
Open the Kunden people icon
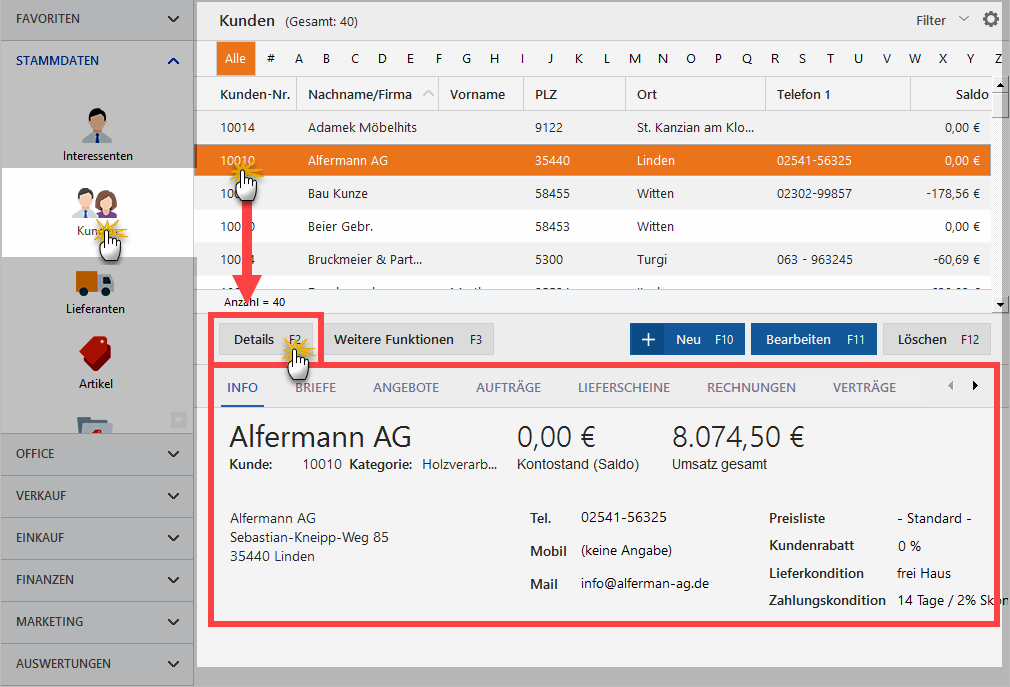[x=95, y=203]
